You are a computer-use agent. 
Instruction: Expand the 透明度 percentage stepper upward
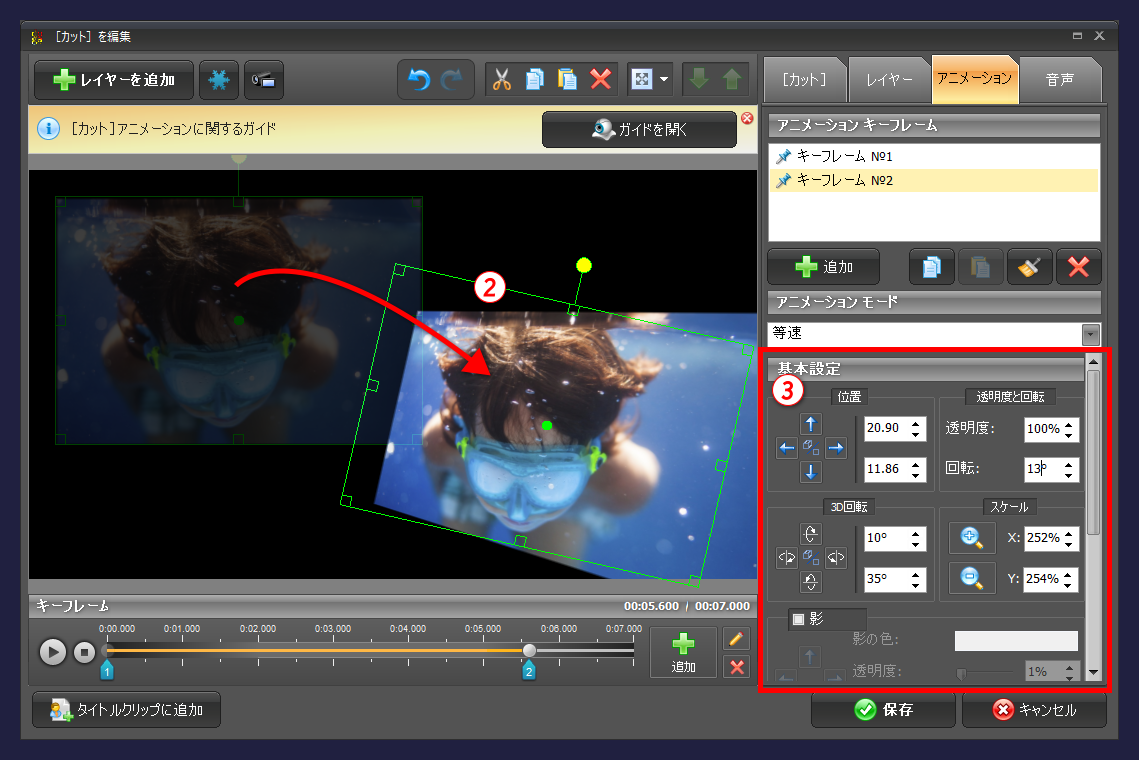coord(1068,424)
